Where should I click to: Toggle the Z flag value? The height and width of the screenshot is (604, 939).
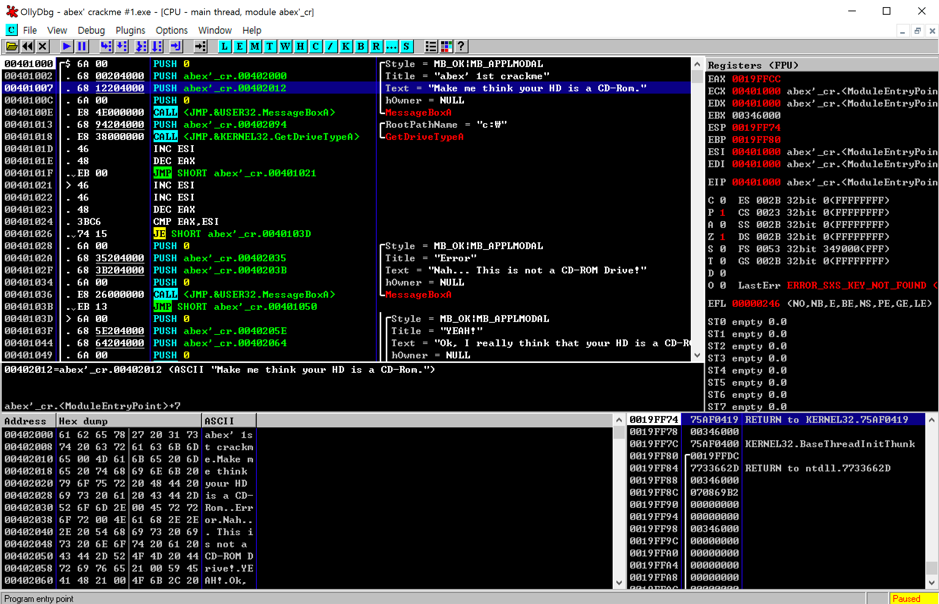click(722, 236)
